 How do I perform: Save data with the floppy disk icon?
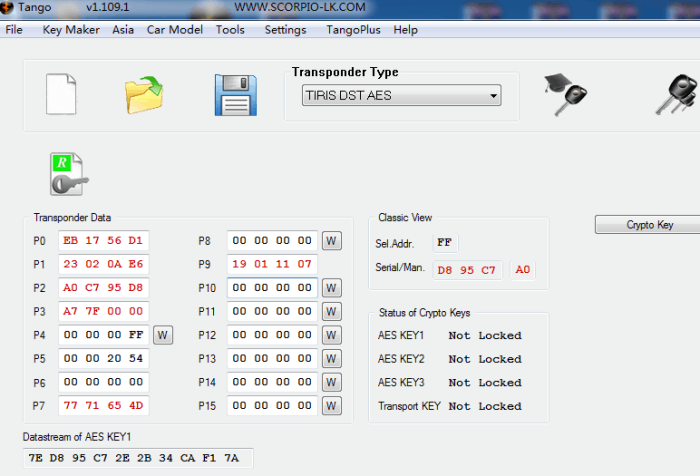(236, 95)
